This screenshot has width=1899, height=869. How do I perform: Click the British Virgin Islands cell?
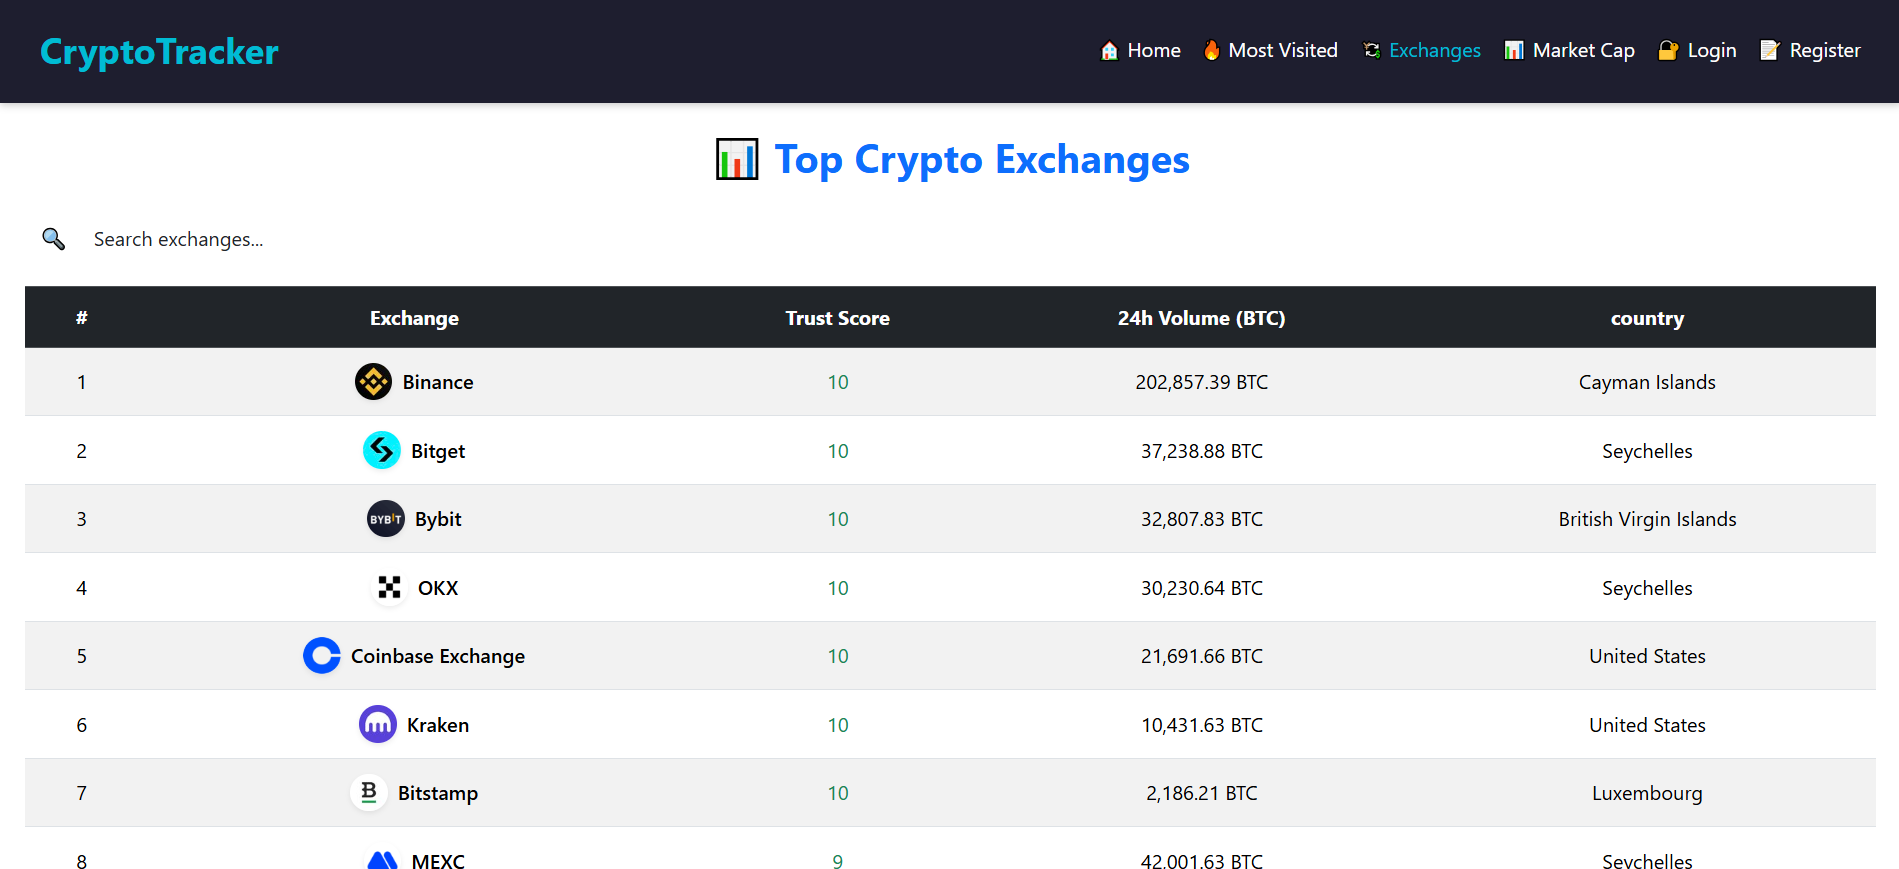[x=1647, y=519]
